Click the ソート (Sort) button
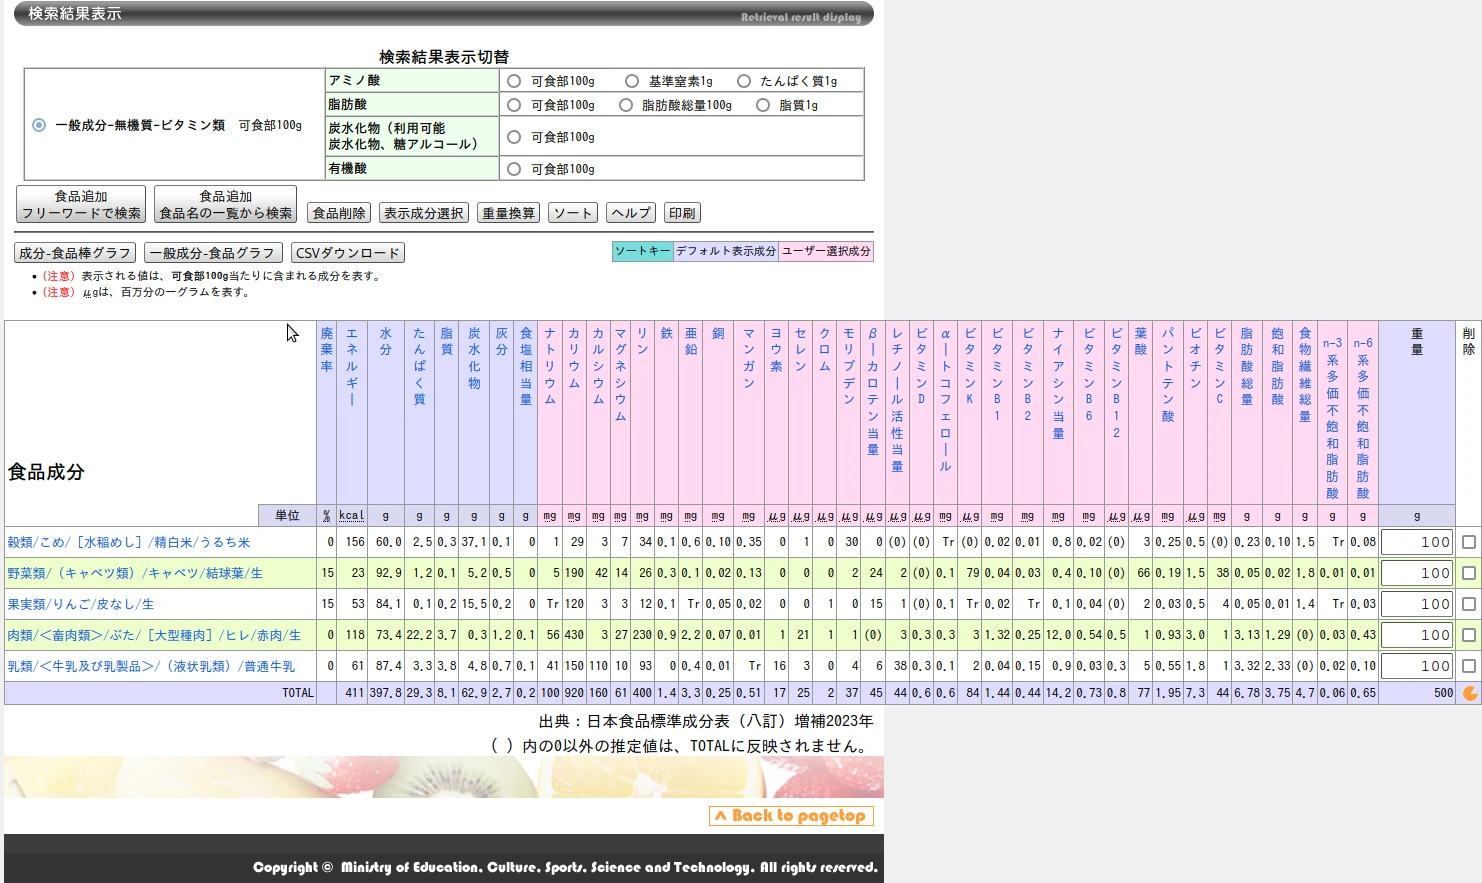Viewport: 1482px width, 883px height. pos(572,212)
